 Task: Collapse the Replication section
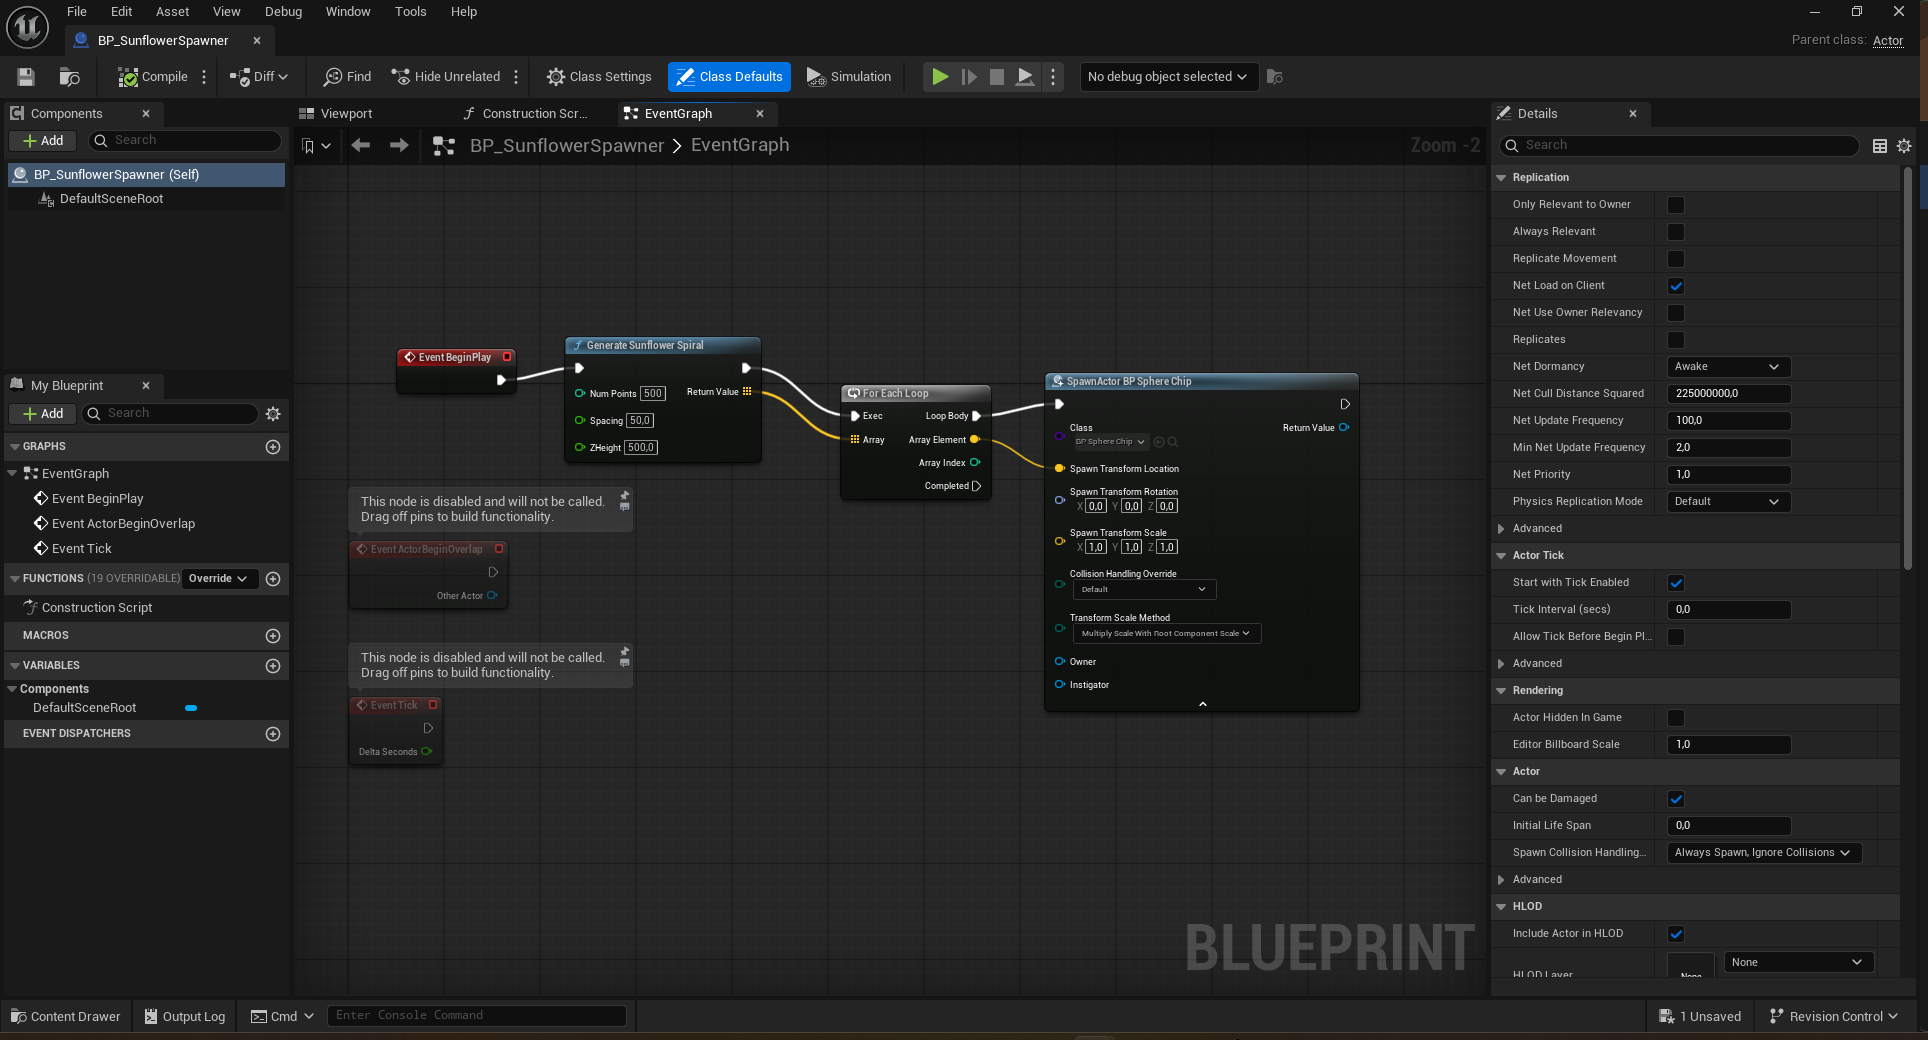tap(1501, 178)
